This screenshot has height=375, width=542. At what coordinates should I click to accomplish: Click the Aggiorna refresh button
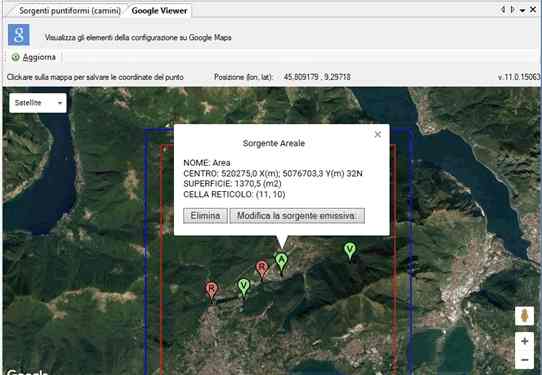34,57
